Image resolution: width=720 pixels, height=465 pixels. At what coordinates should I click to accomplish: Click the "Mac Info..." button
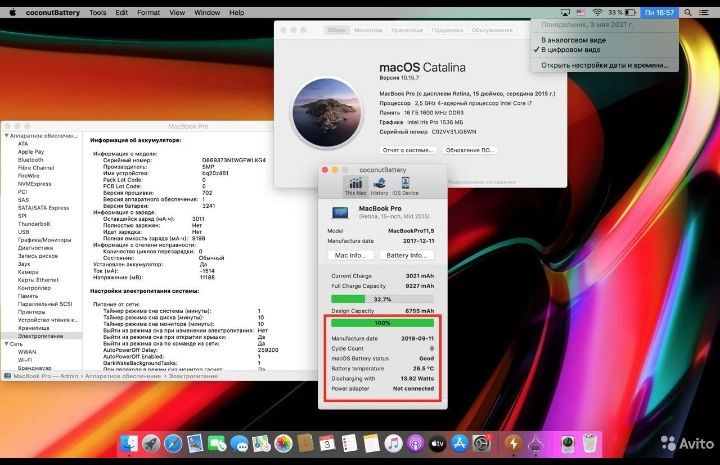click(x=350, y=255)
